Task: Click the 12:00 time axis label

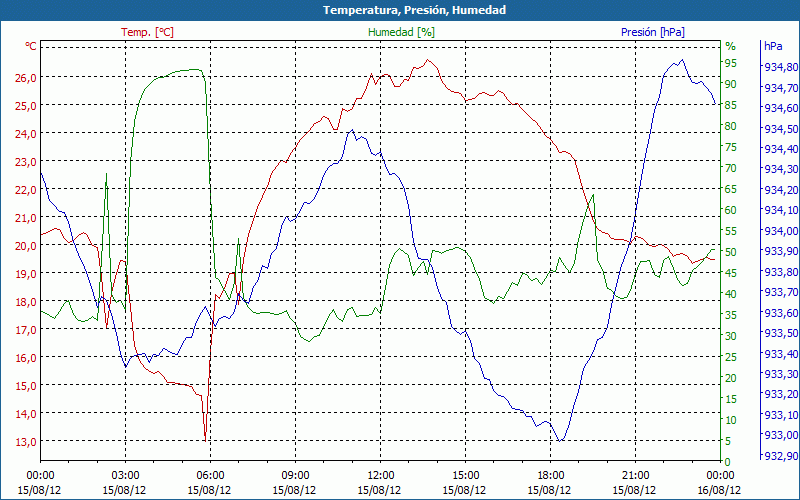Action: 380,476
